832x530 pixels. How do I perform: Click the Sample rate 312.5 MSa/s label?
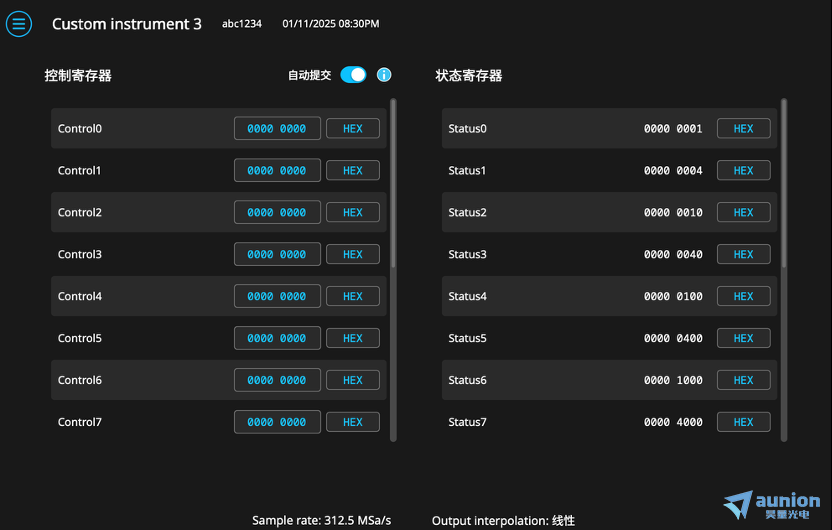point(321,520)
